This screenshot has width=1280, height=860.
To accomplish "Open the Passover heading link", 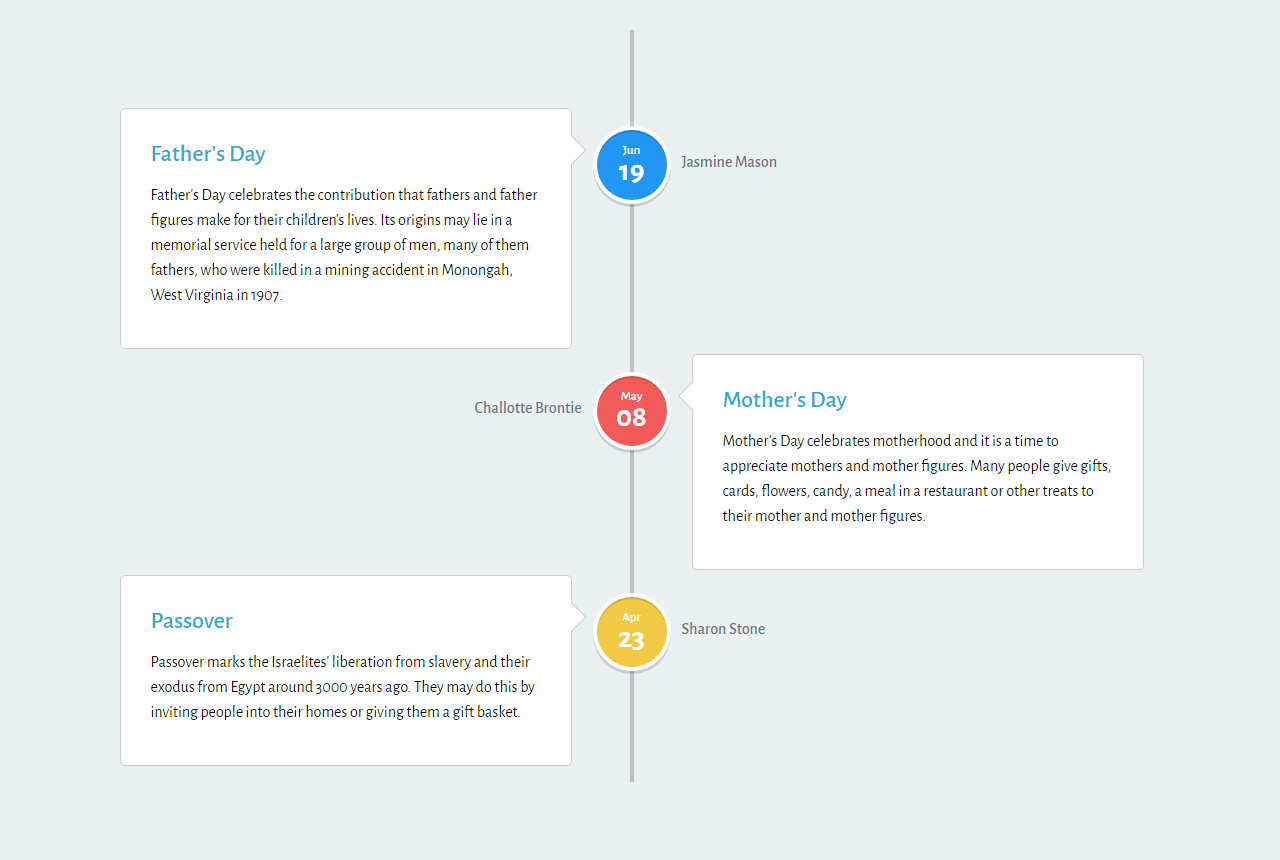I will point(192,621).
